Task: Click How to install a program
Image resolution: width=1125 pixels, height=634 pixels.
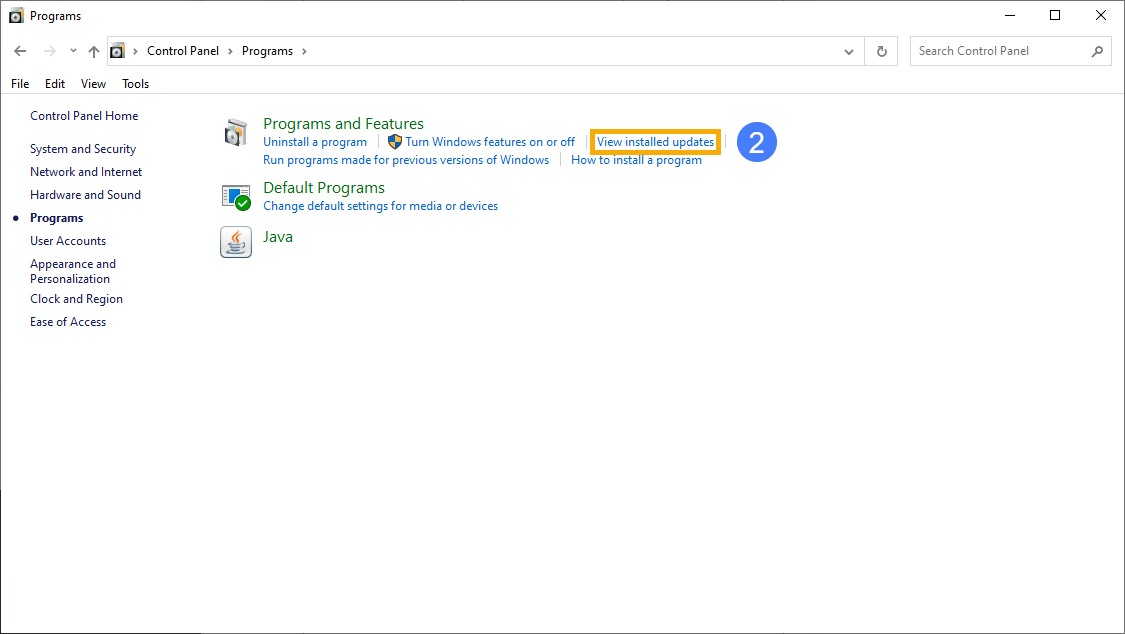Action: click(636, 160)
